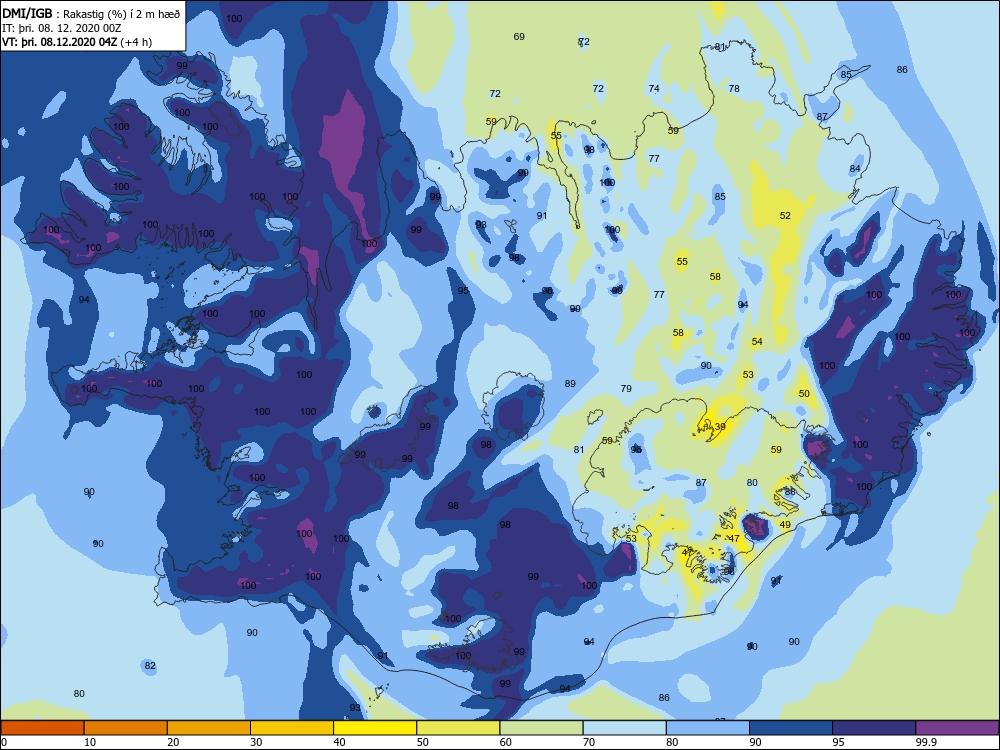This screenshot has height=750, width=1000.
Task: Click the orange 10–20 legend swatch
Action: tap(126, 728)
